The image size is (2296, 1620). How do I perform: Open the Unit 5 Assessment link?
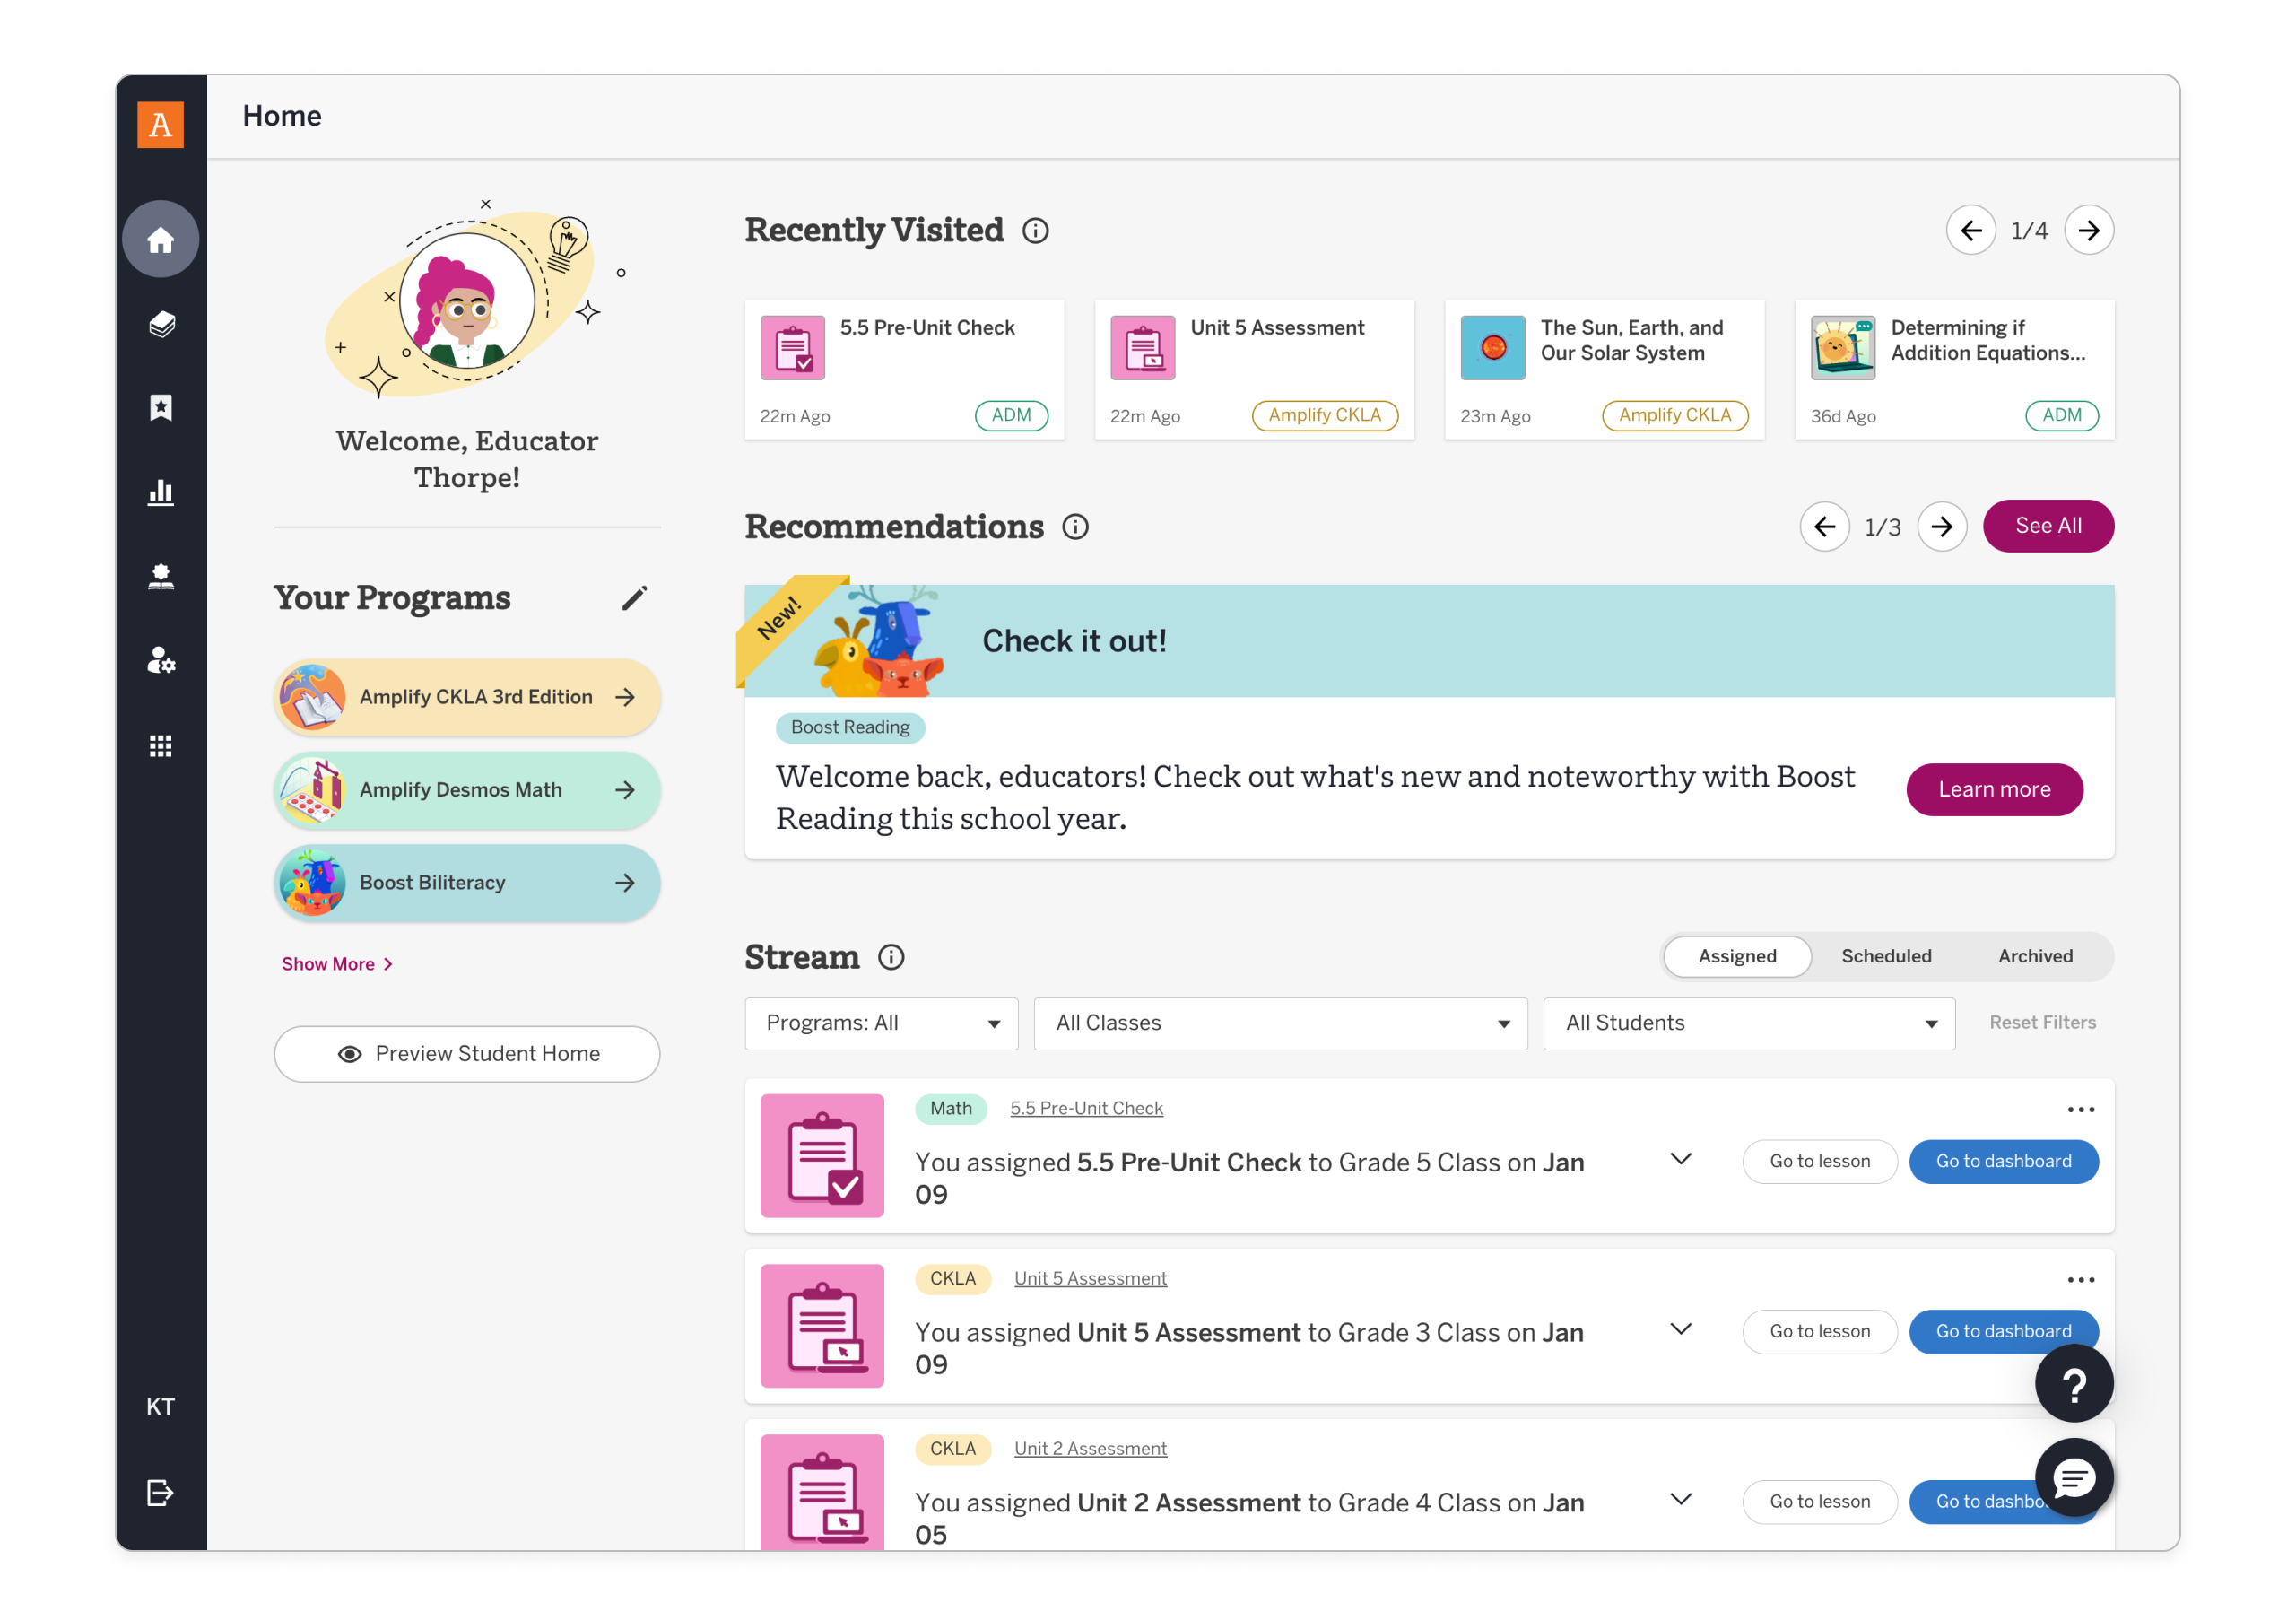coord(1090,1278)
